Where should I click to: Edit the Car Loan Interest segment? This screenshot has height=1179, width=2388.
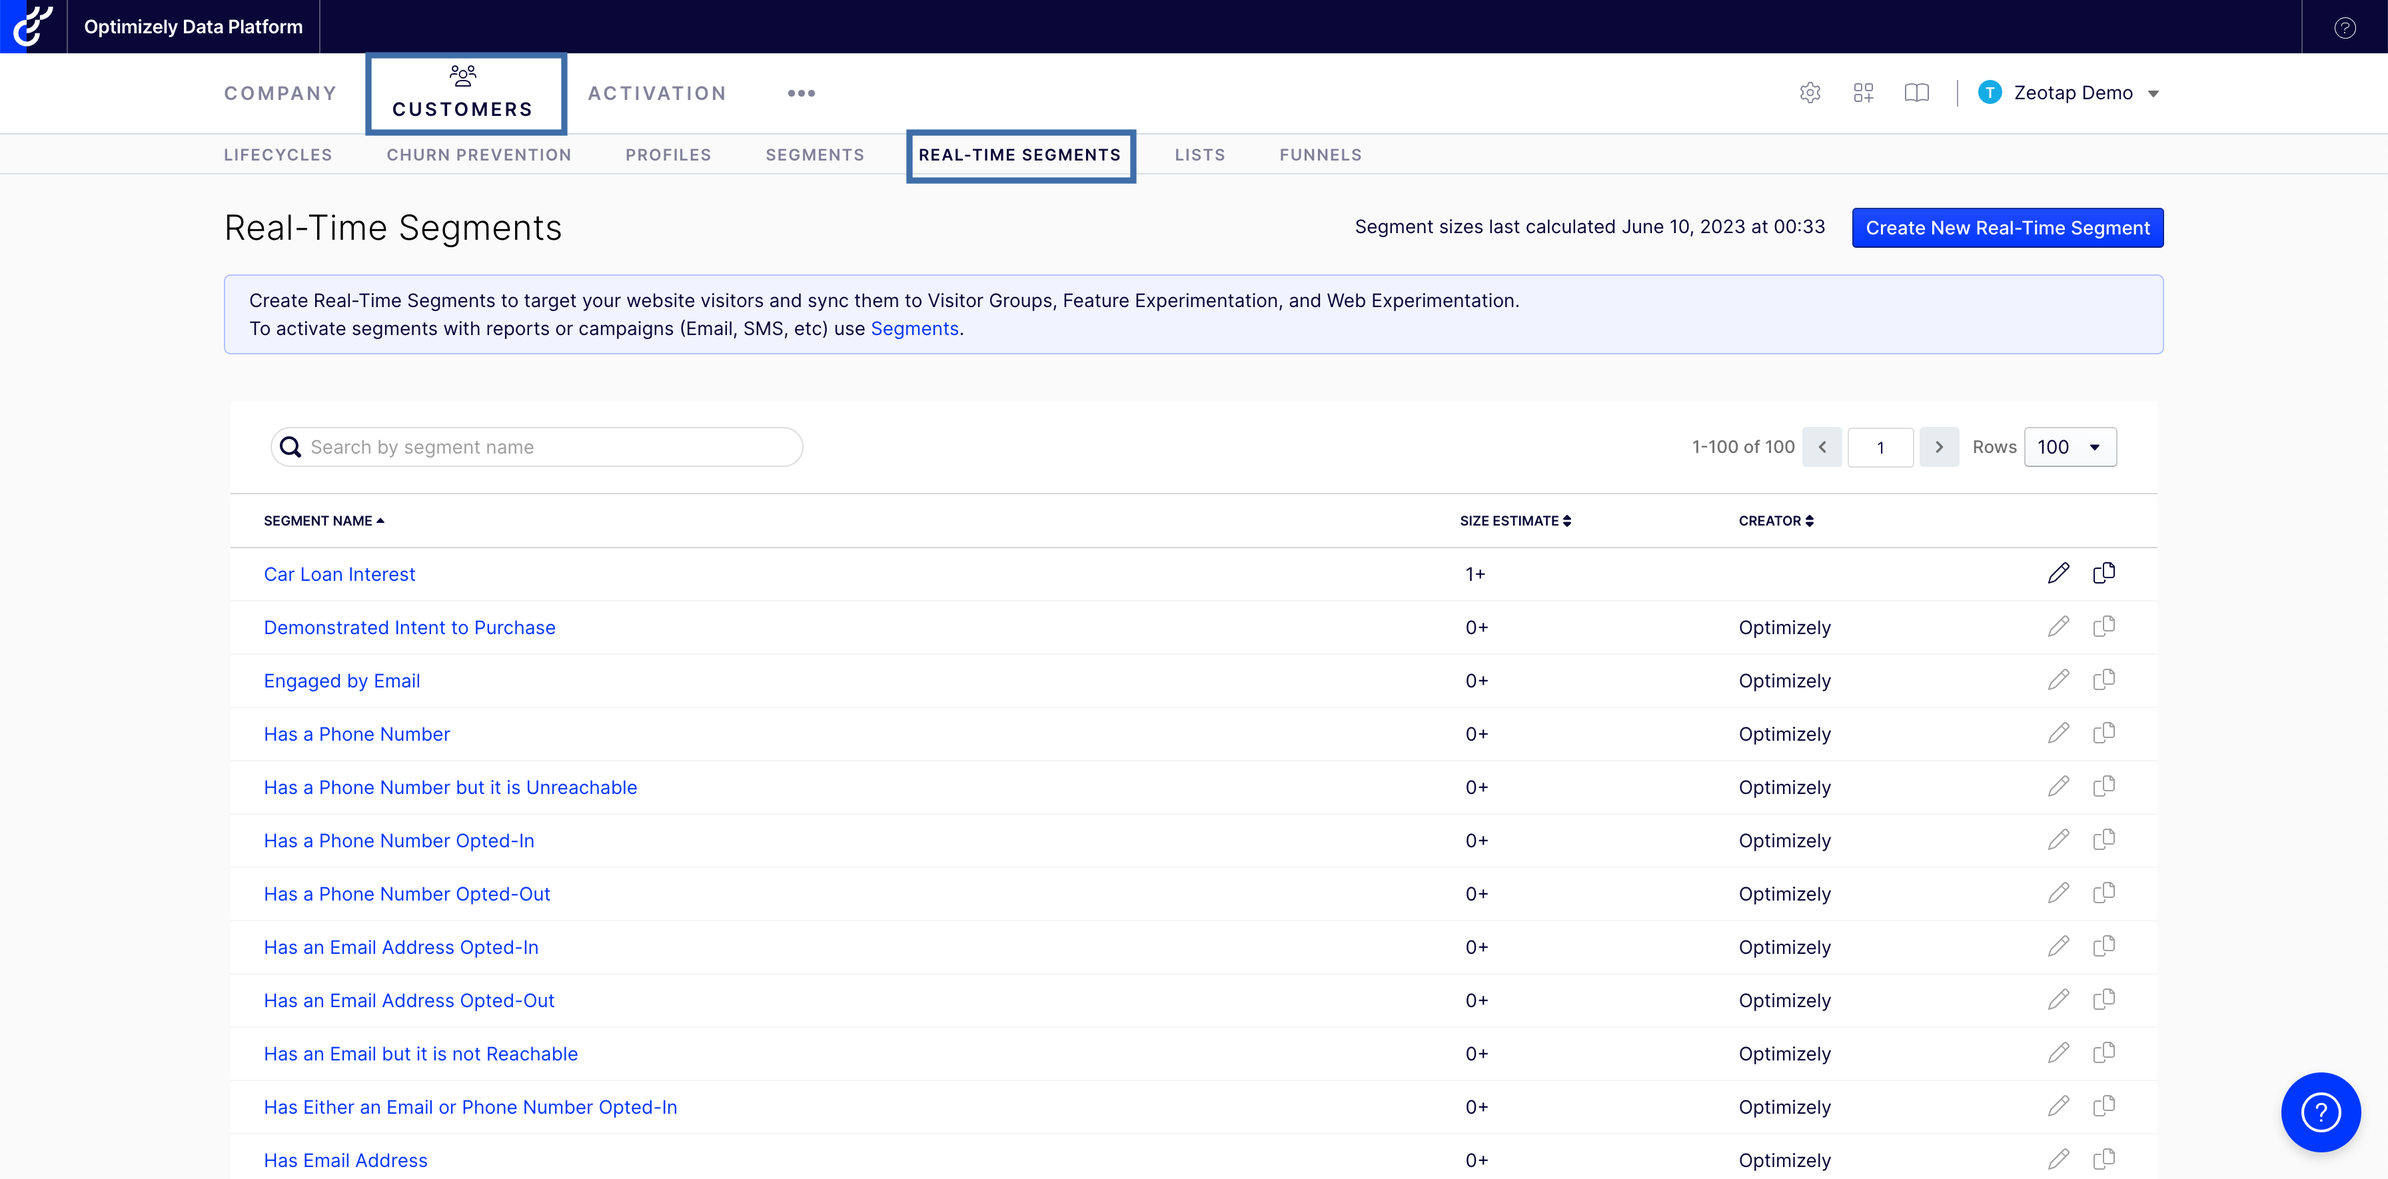2058,574
